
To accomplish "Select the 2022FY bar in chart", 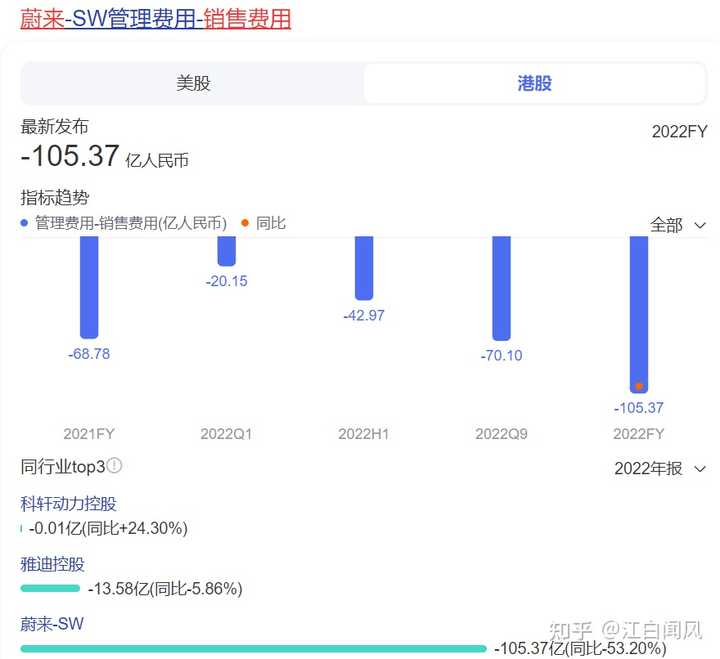I will 639,315.
